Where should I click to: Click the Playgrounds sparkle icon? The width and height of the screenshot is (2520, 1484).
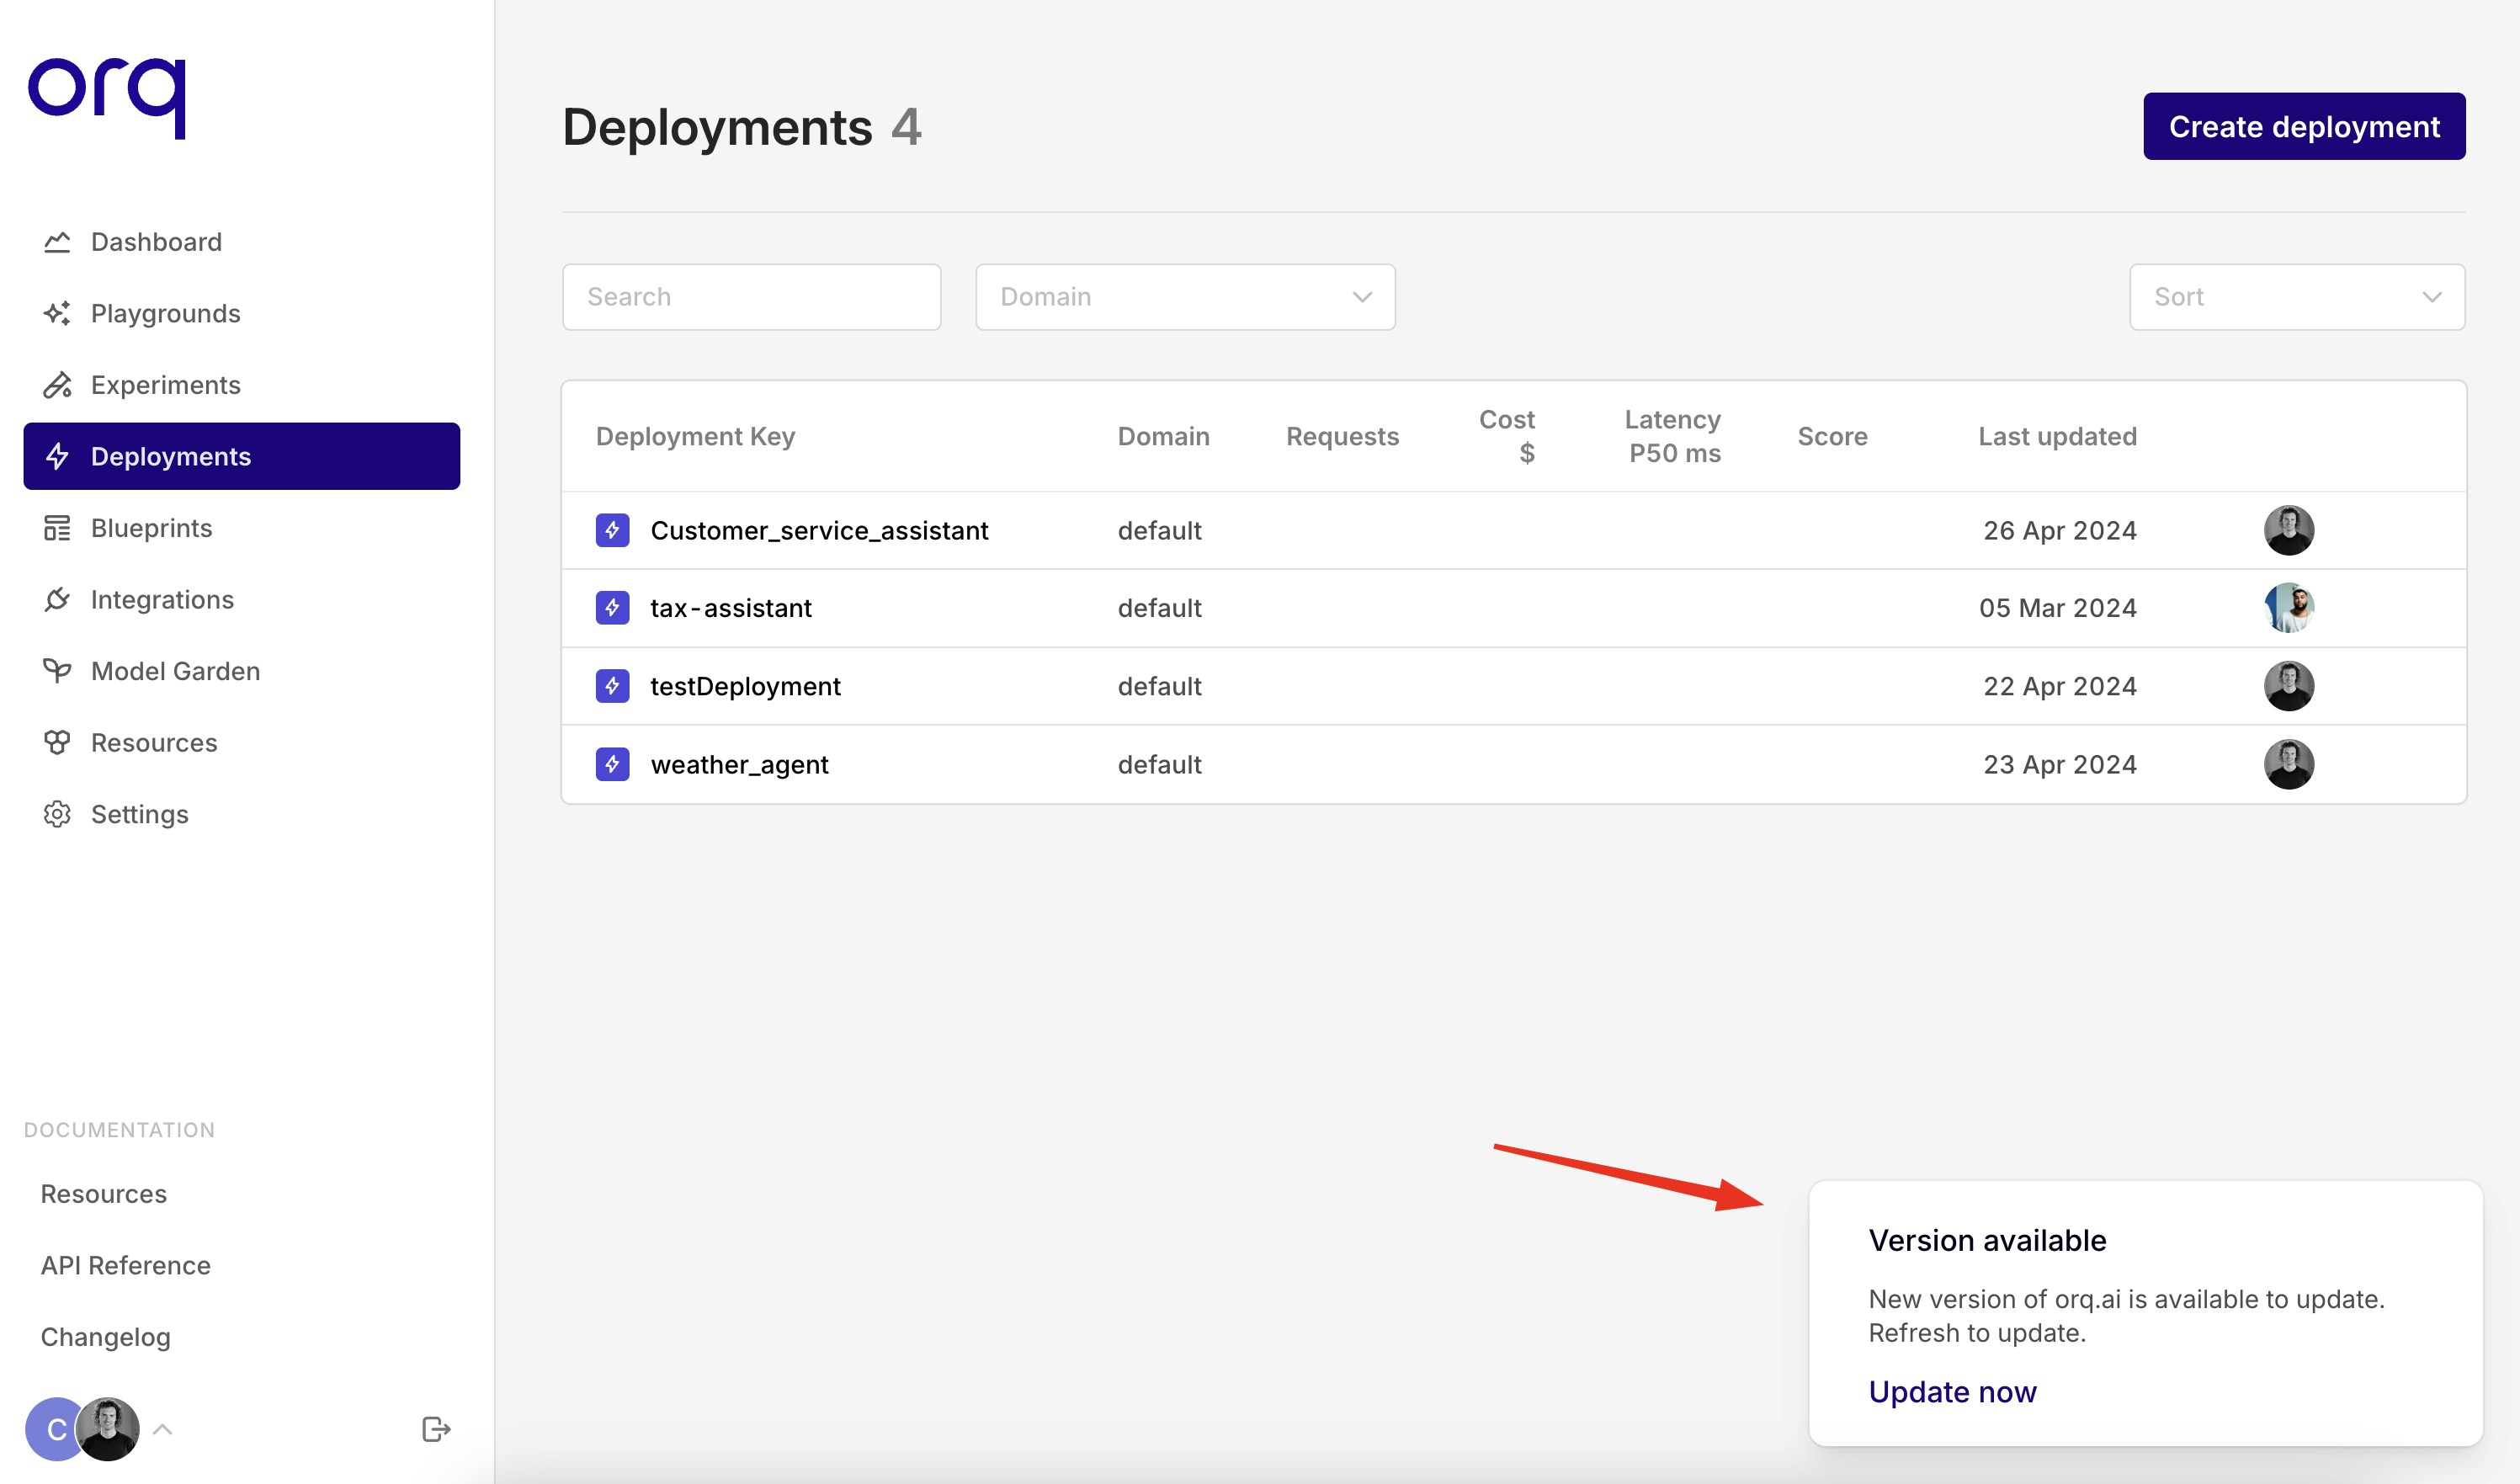[57, 314]
